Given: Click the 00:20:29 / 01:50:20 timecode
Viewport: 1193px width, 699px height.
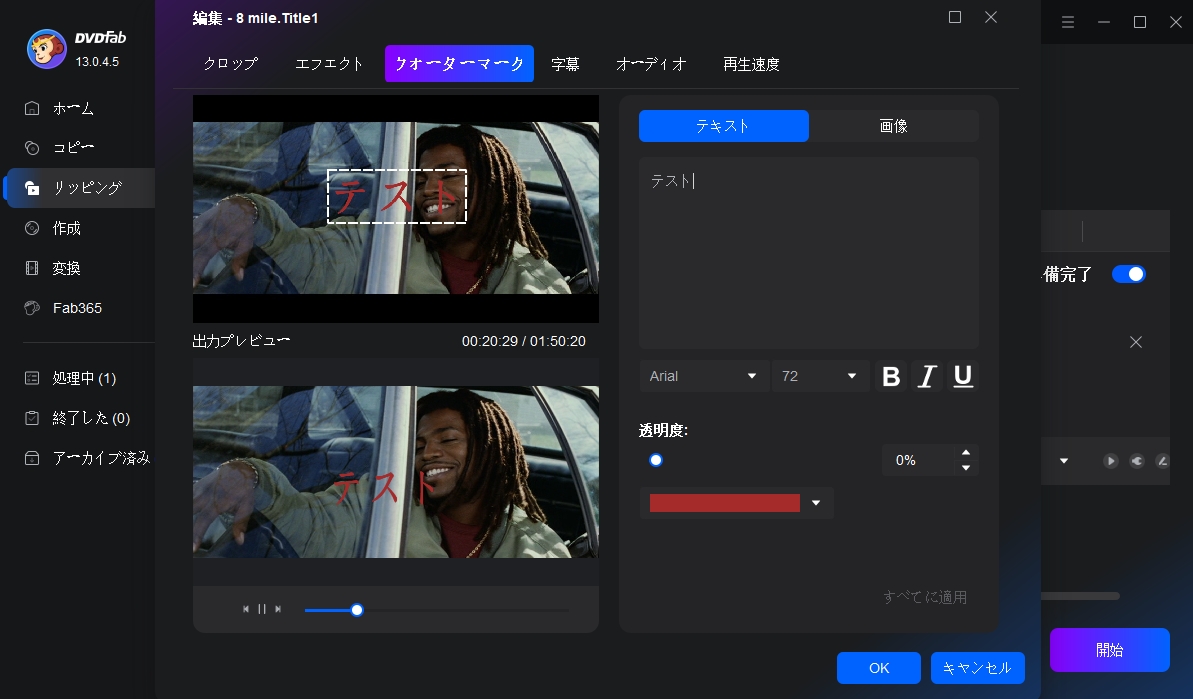Looking at the screenshot, I should pos(523,342).
